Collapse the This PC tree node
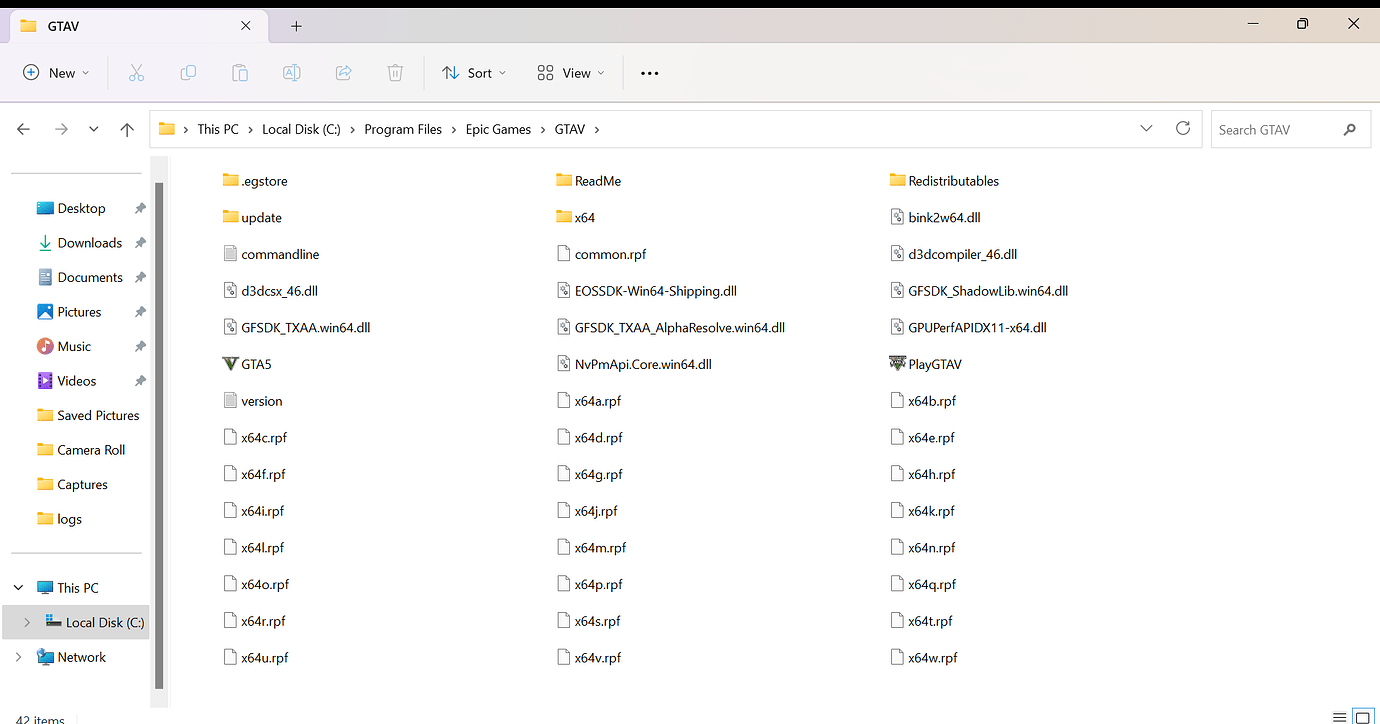The image size is (1380, 724). pos(18,588)
